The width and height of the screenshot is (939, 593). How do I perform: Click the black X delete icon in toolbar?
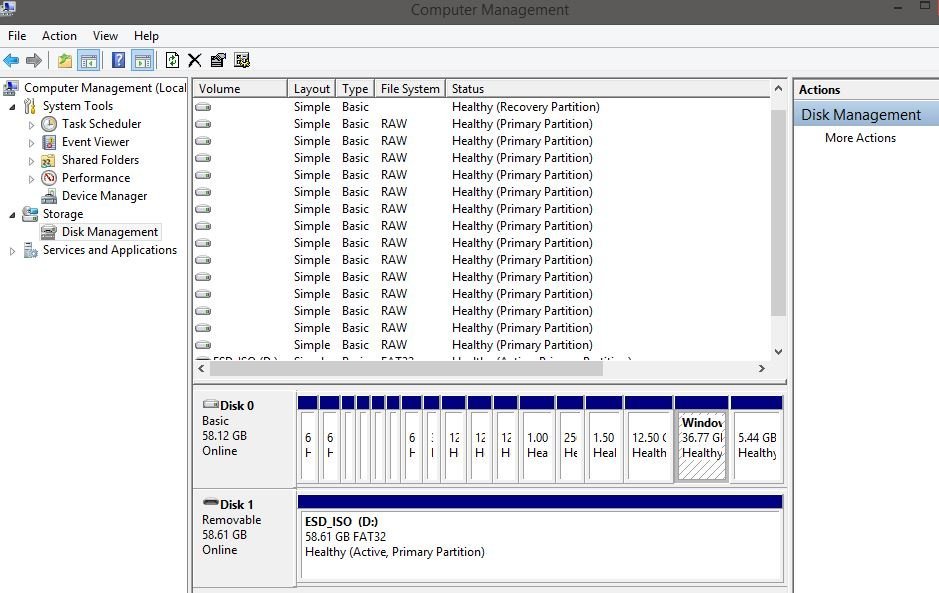pos(195,60)
